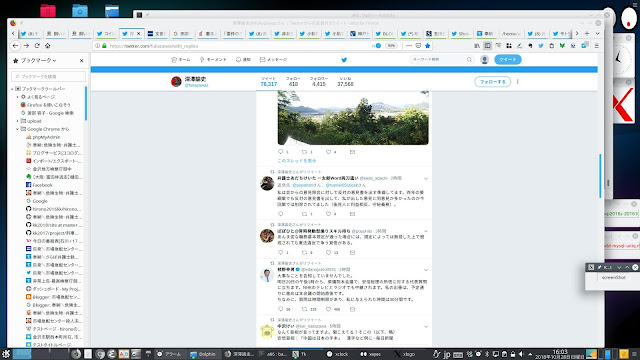
Task: Open the フォロワー 4,415 followers count
Action: pos(319,82)
